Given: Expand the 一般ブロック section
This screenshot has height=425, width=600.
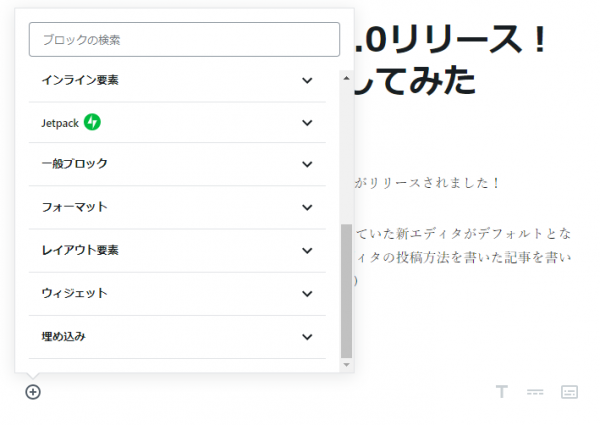Looking at the screenshot, I should click(x=177, y=164).
